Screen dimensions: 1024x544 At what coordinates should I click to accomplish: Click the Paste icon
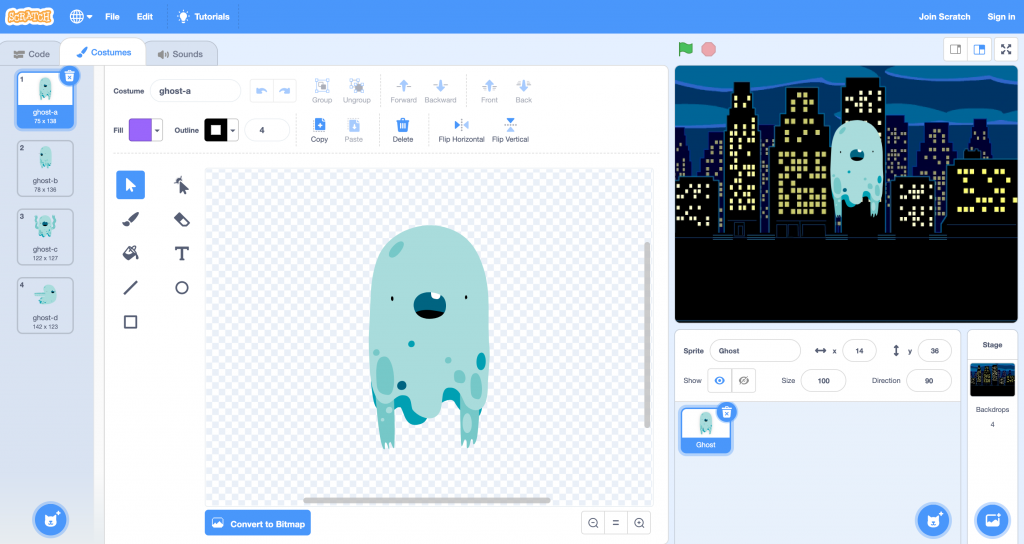tap(353, 125)
